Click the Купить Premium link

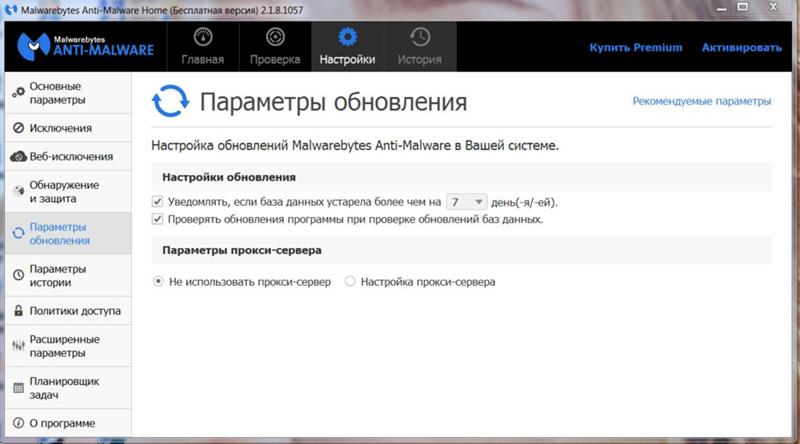point(636,47)
